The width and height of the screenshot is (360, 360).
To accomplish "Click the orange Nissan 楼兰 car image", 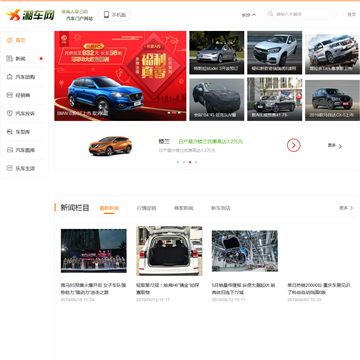I will pos(110,146).
